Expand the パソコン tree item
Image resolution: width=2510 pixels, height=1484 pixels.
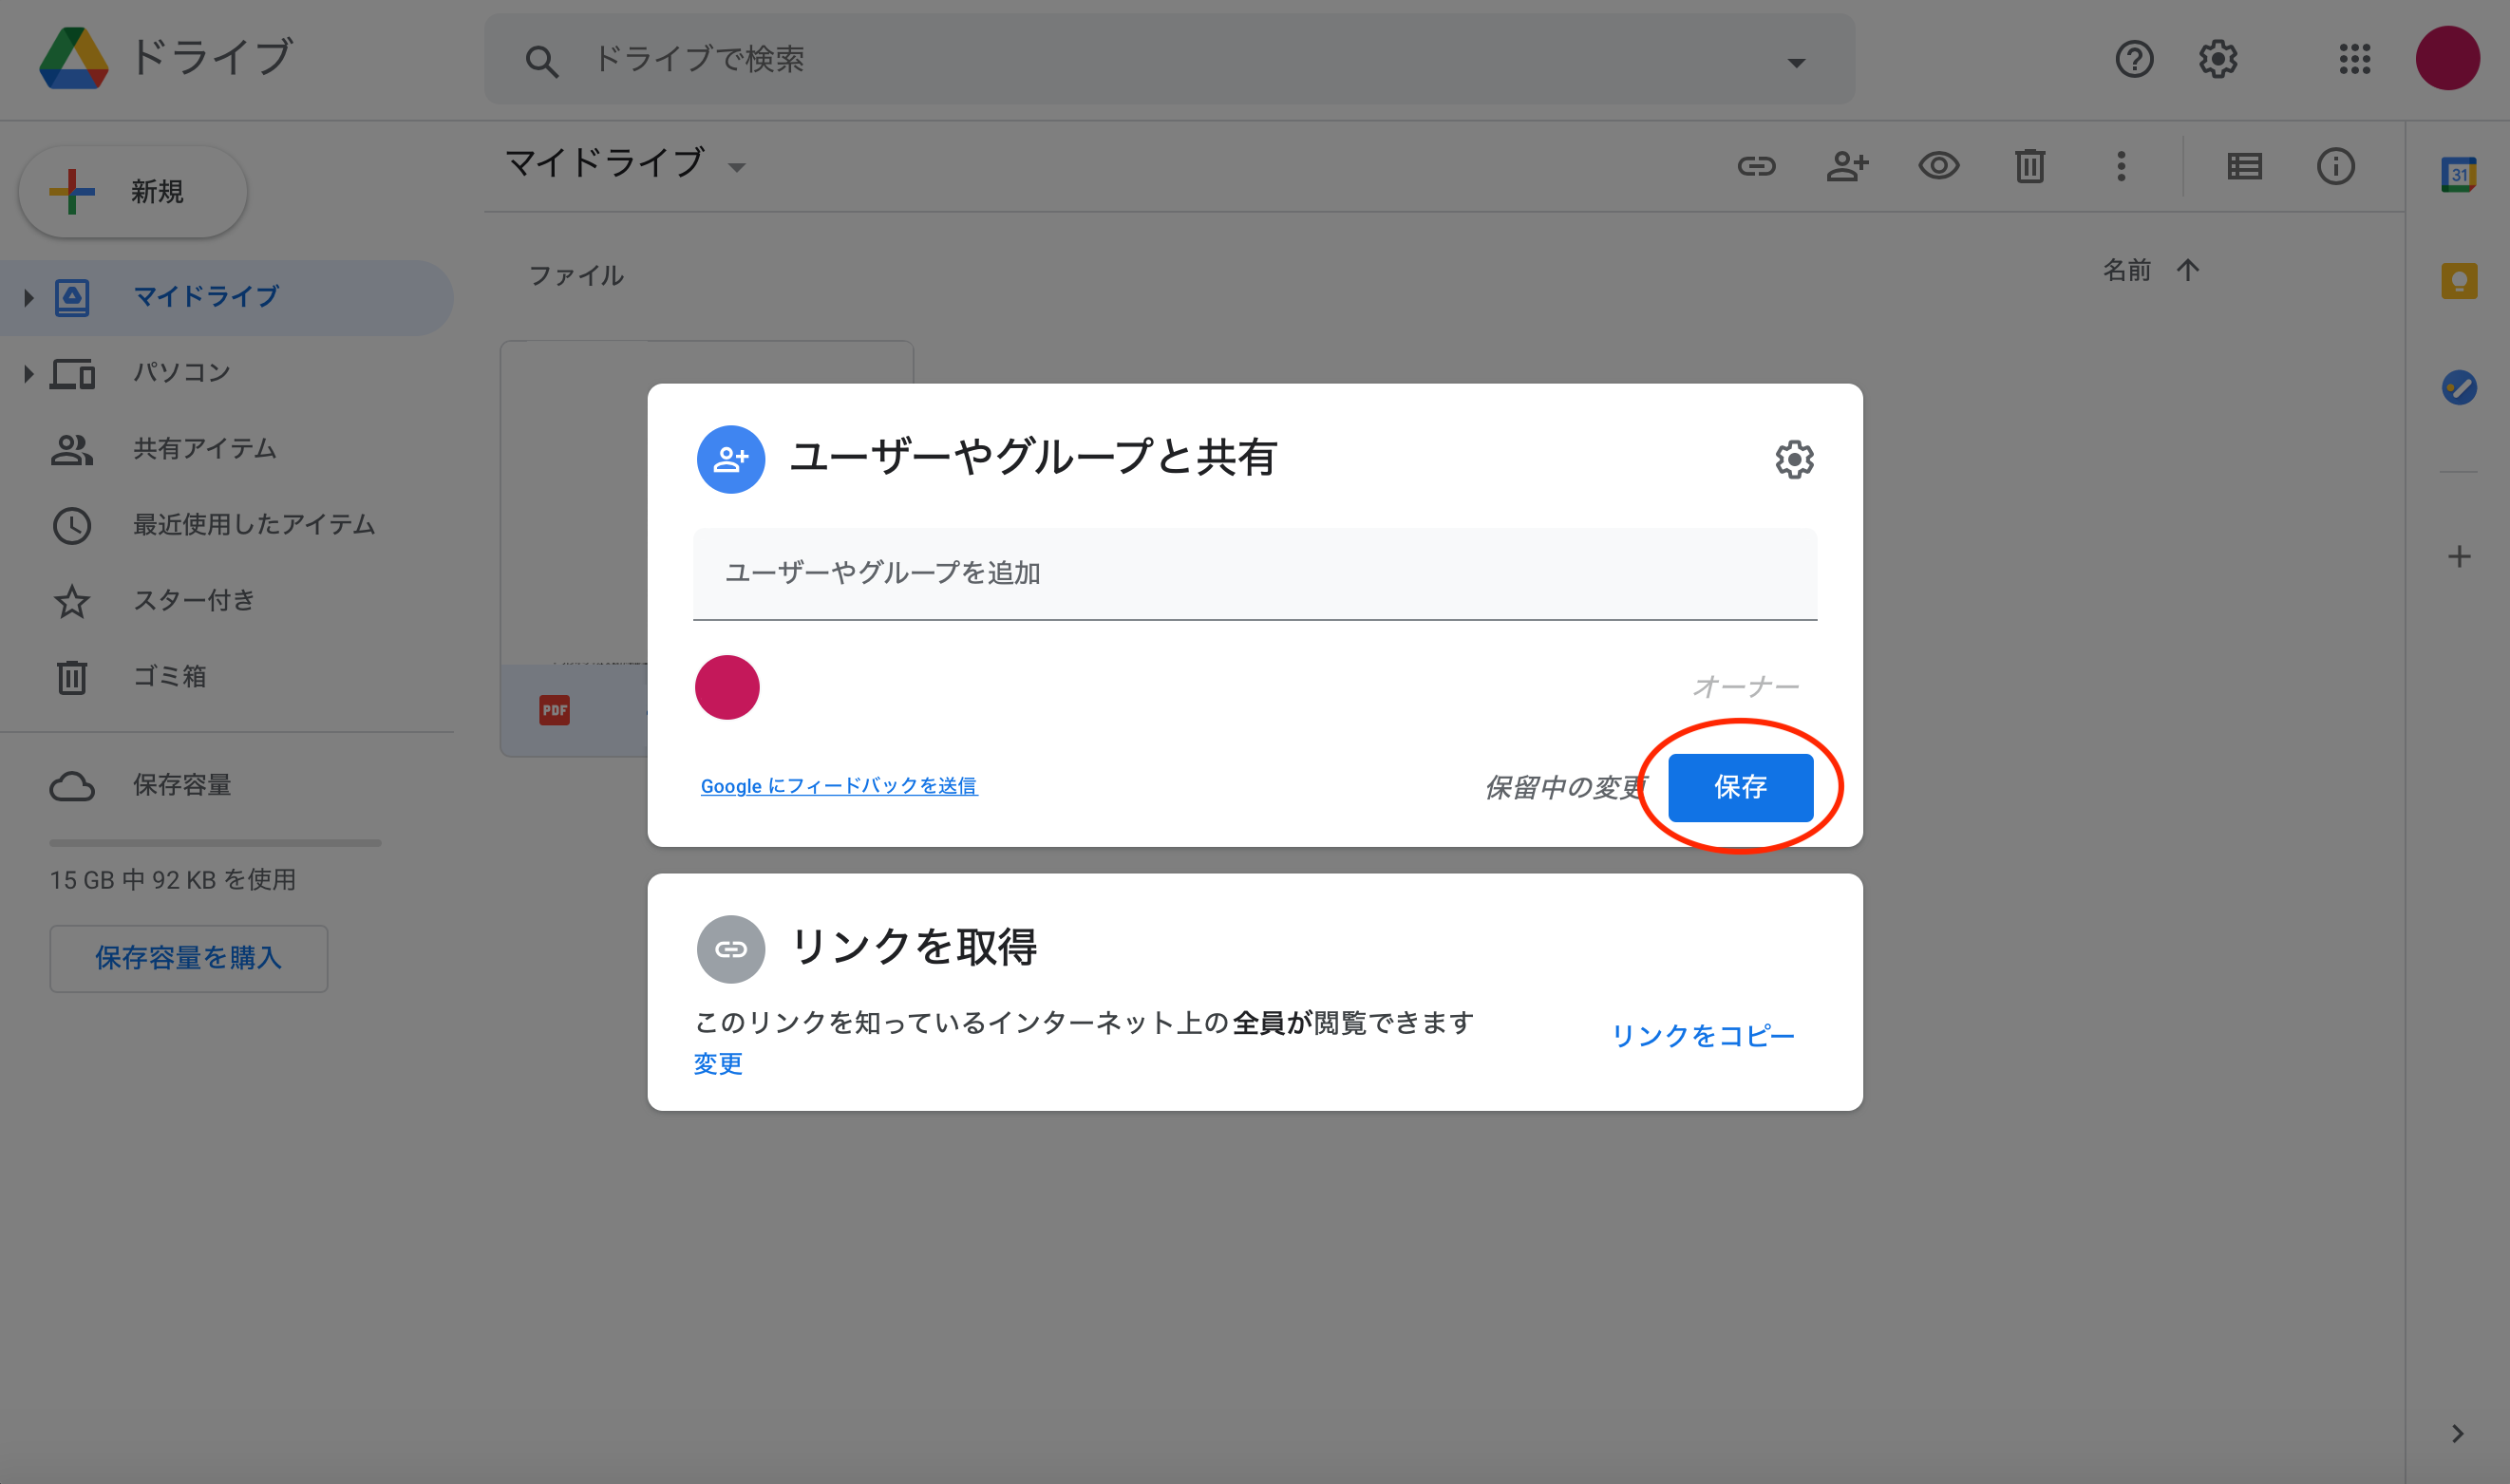28,373
